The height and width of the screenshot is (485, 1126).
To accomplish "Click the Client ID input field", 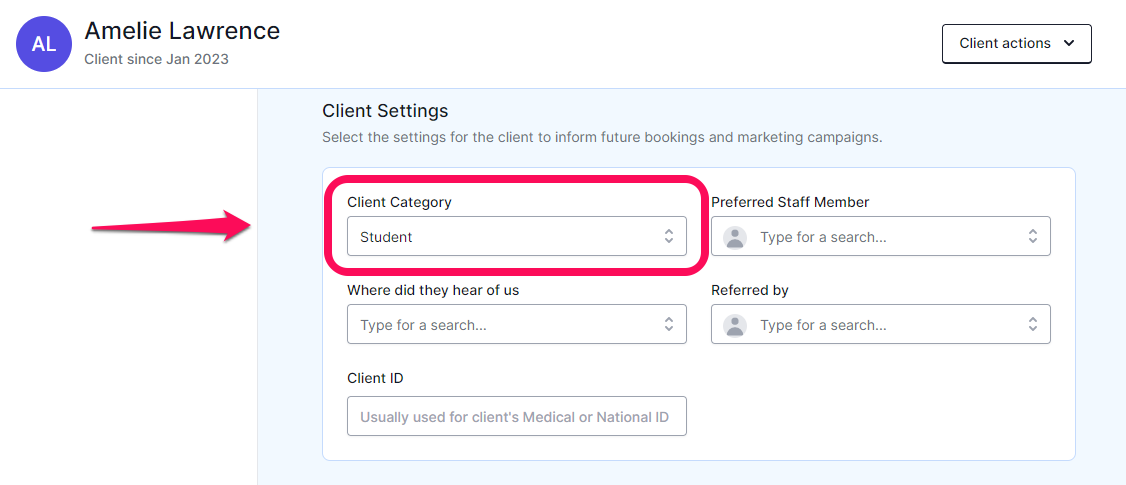I will tap(516, 416).
